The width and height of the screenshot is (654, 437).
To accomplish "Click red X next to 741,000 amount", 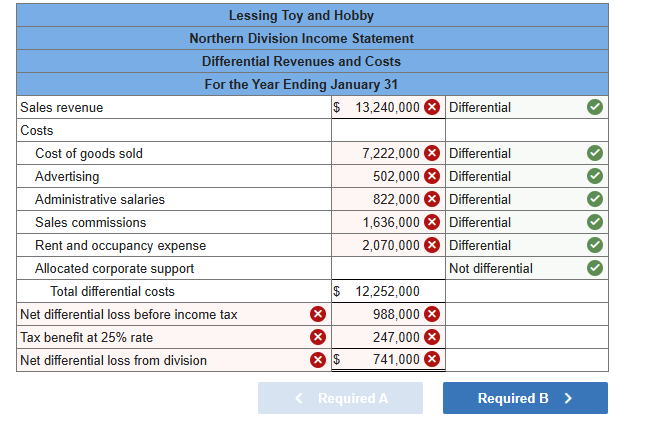I will pos(432,361).
